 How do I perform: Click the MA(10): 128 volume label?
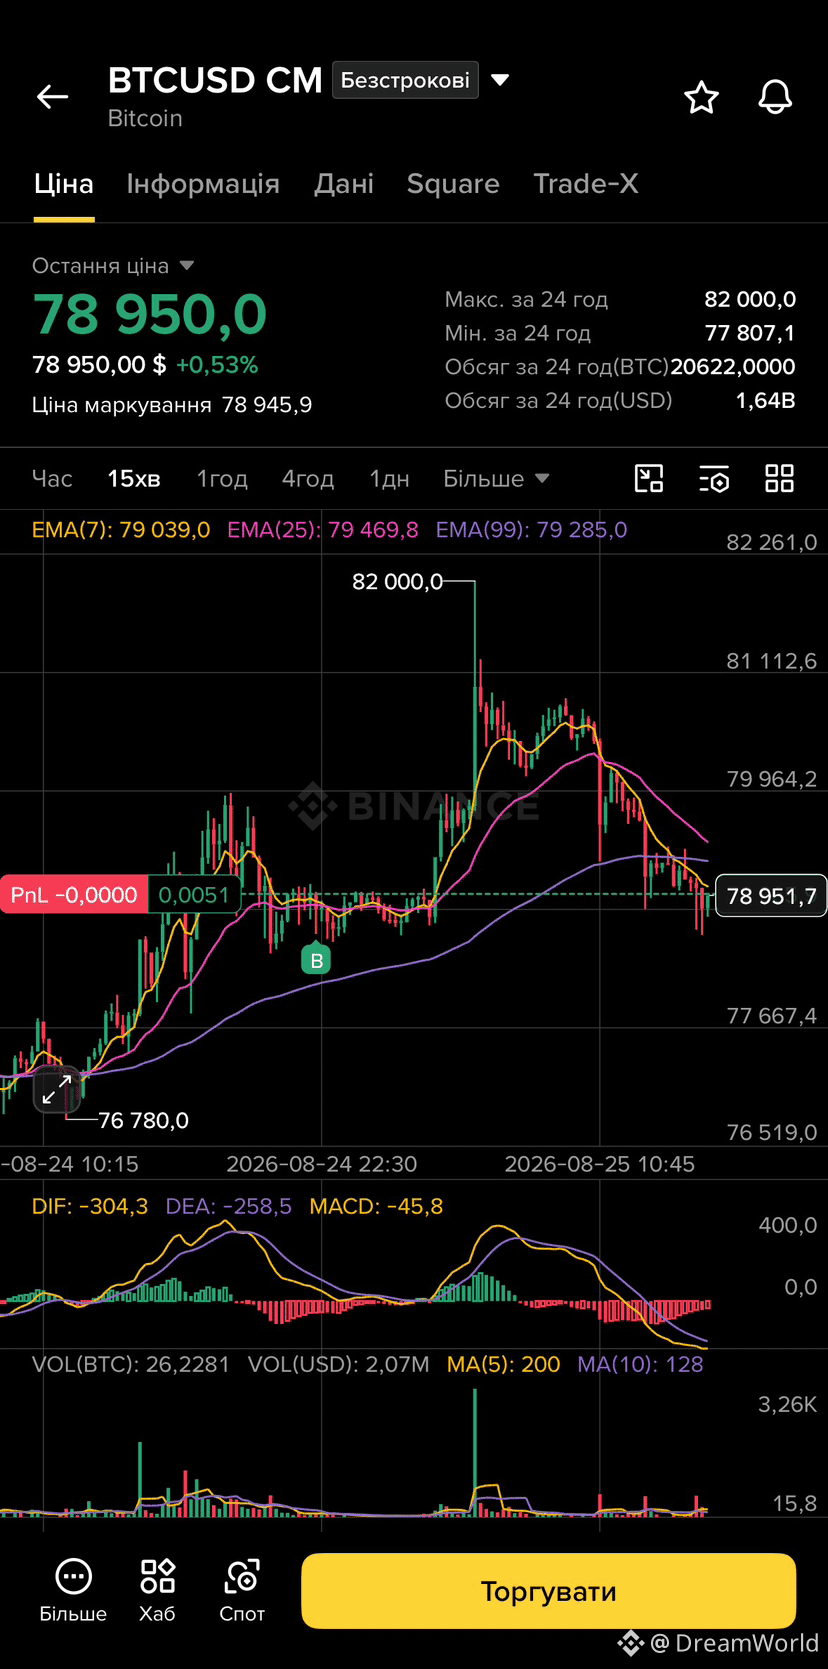tap(641, 1365)
